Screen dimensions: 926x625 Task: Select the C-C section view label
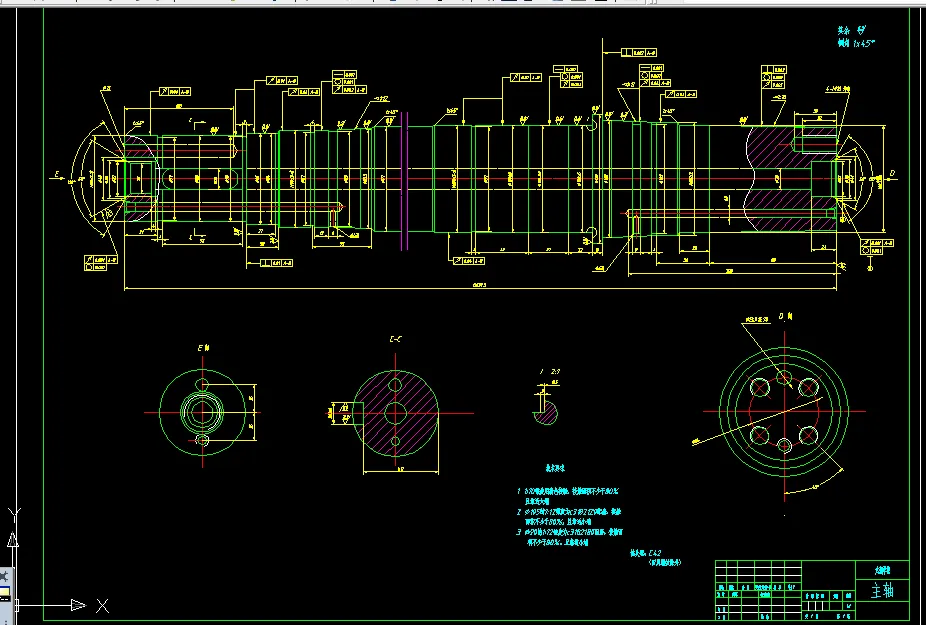point(395,339)
